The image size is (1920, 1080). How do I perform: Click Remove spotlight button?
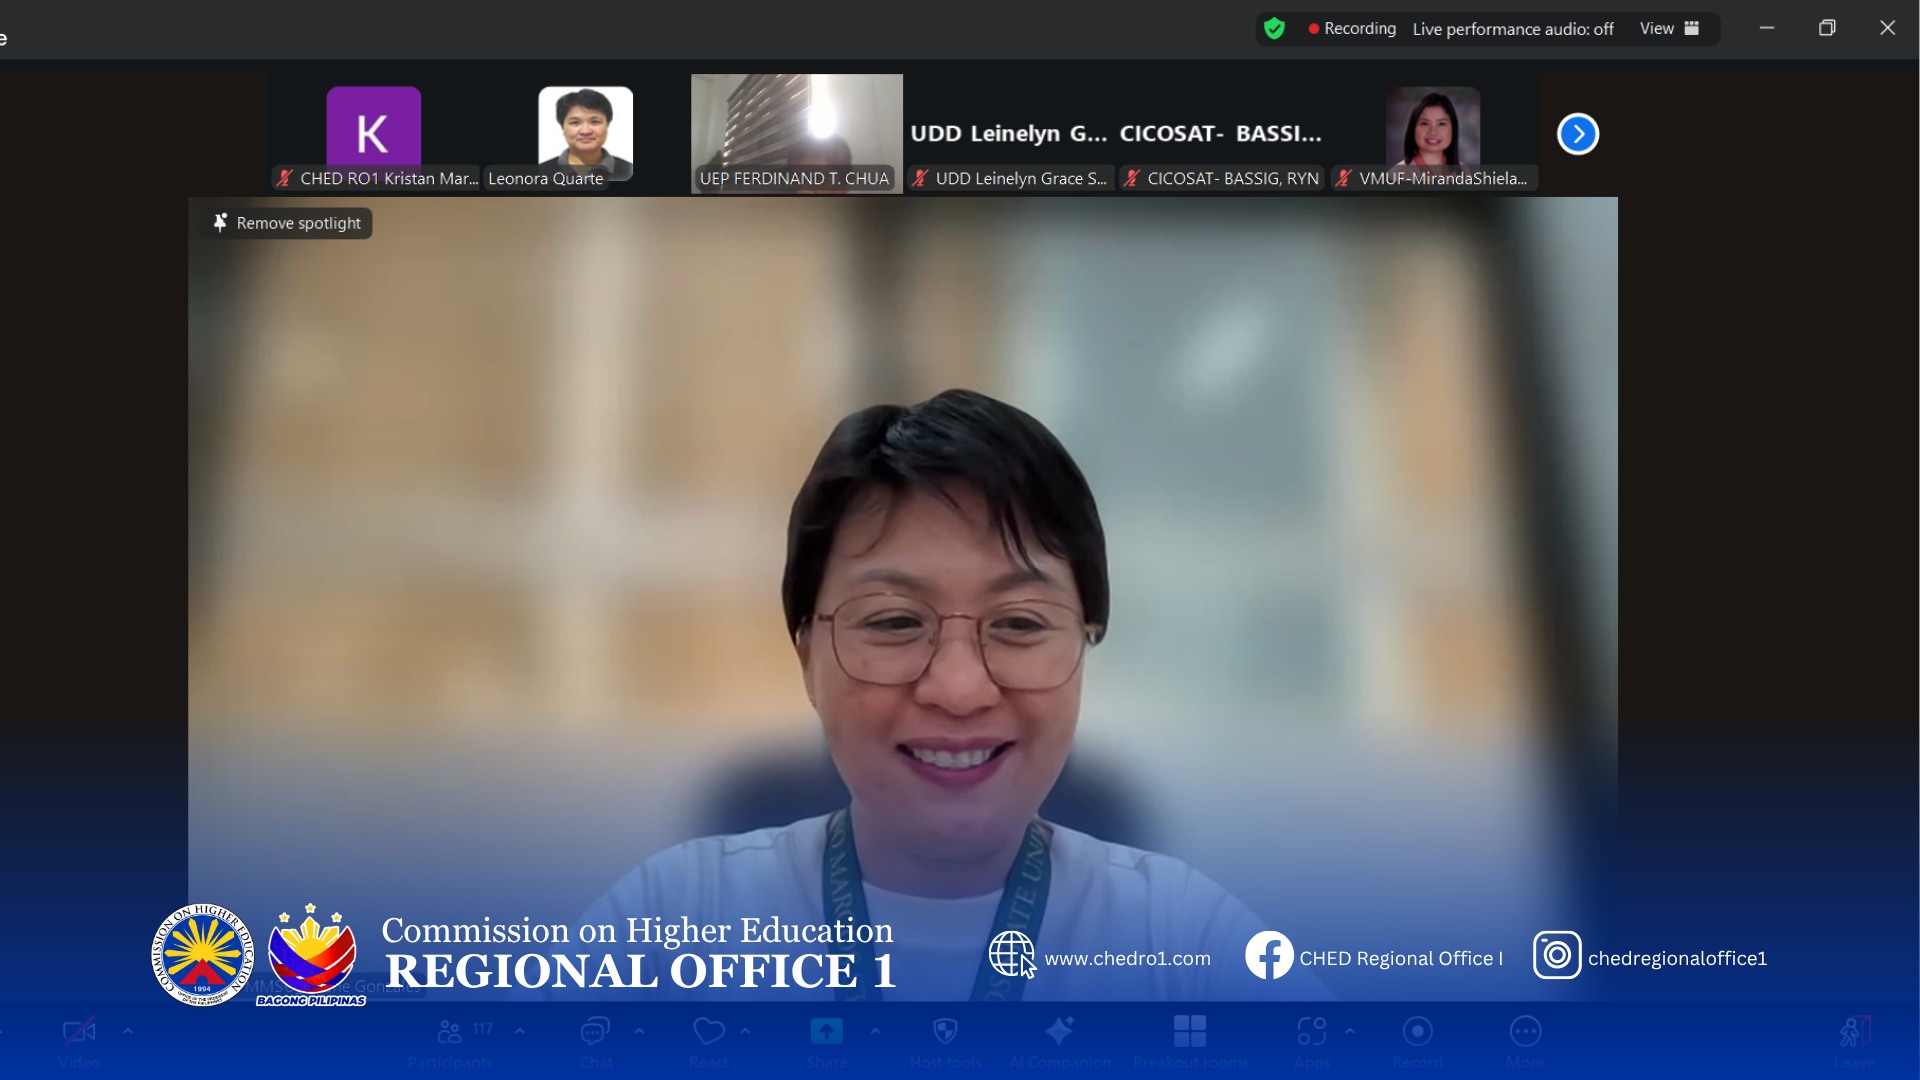286,223
